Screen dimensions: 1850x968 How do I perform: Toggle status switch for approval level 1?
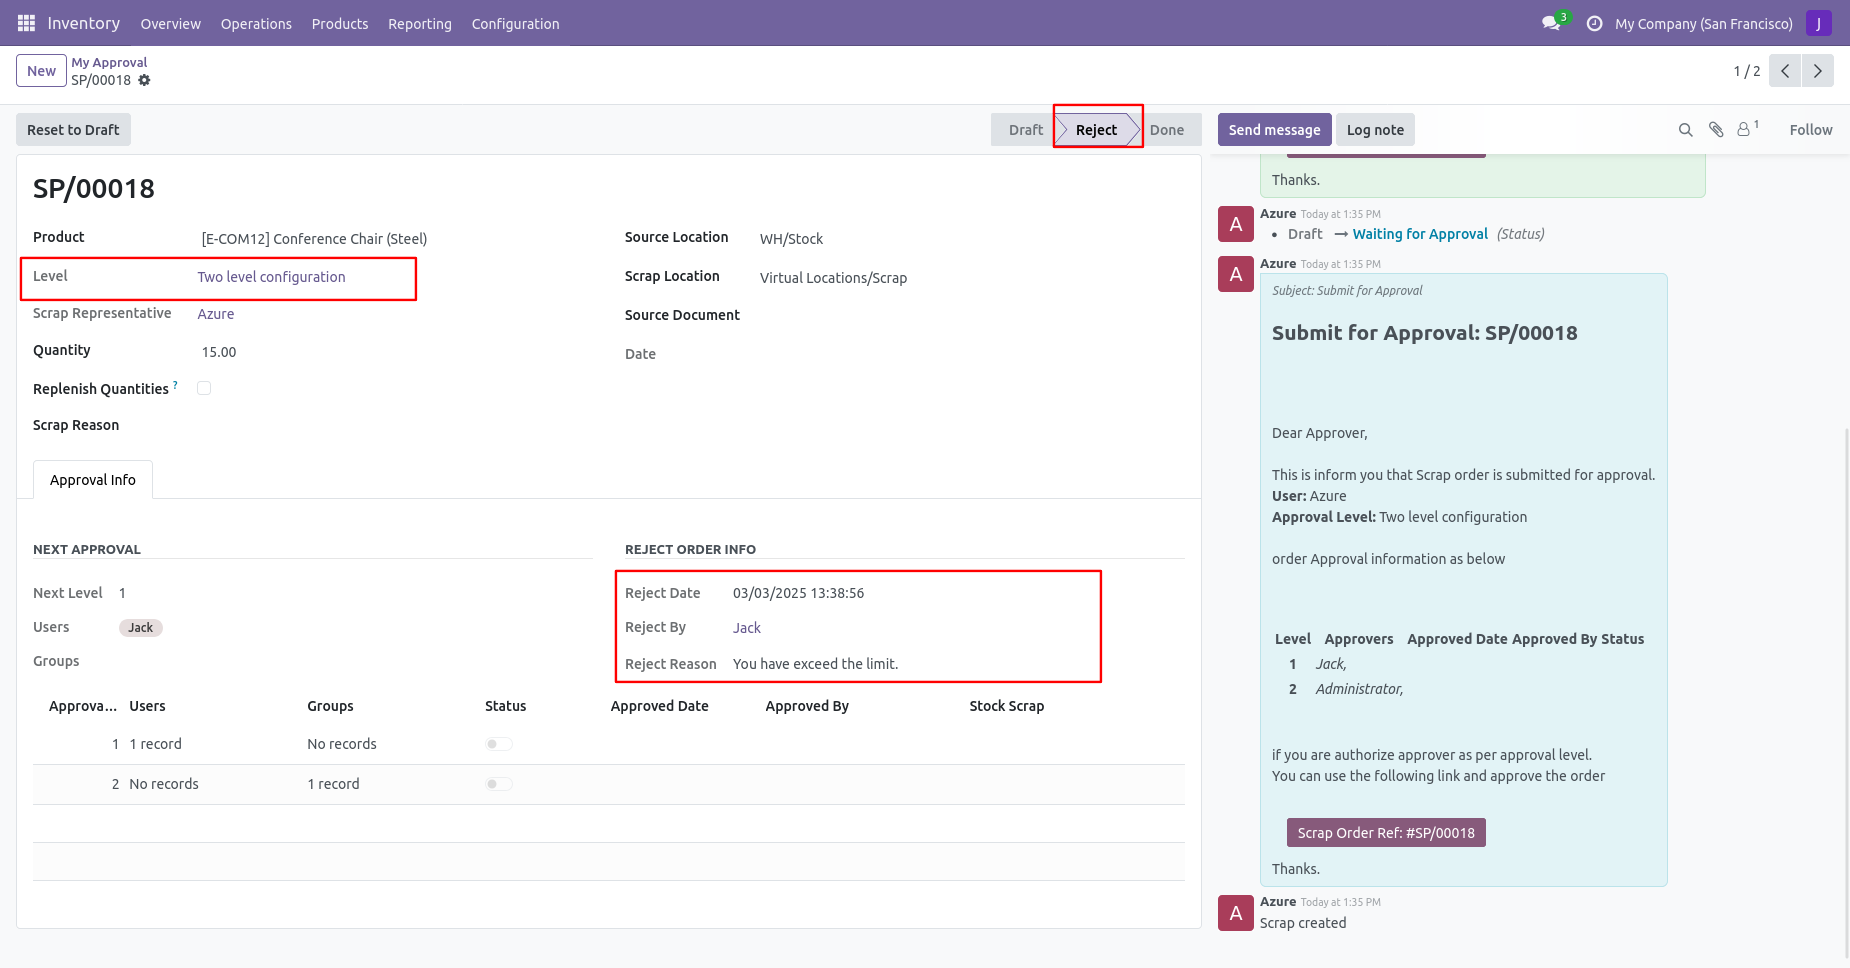tap(499, 744)
